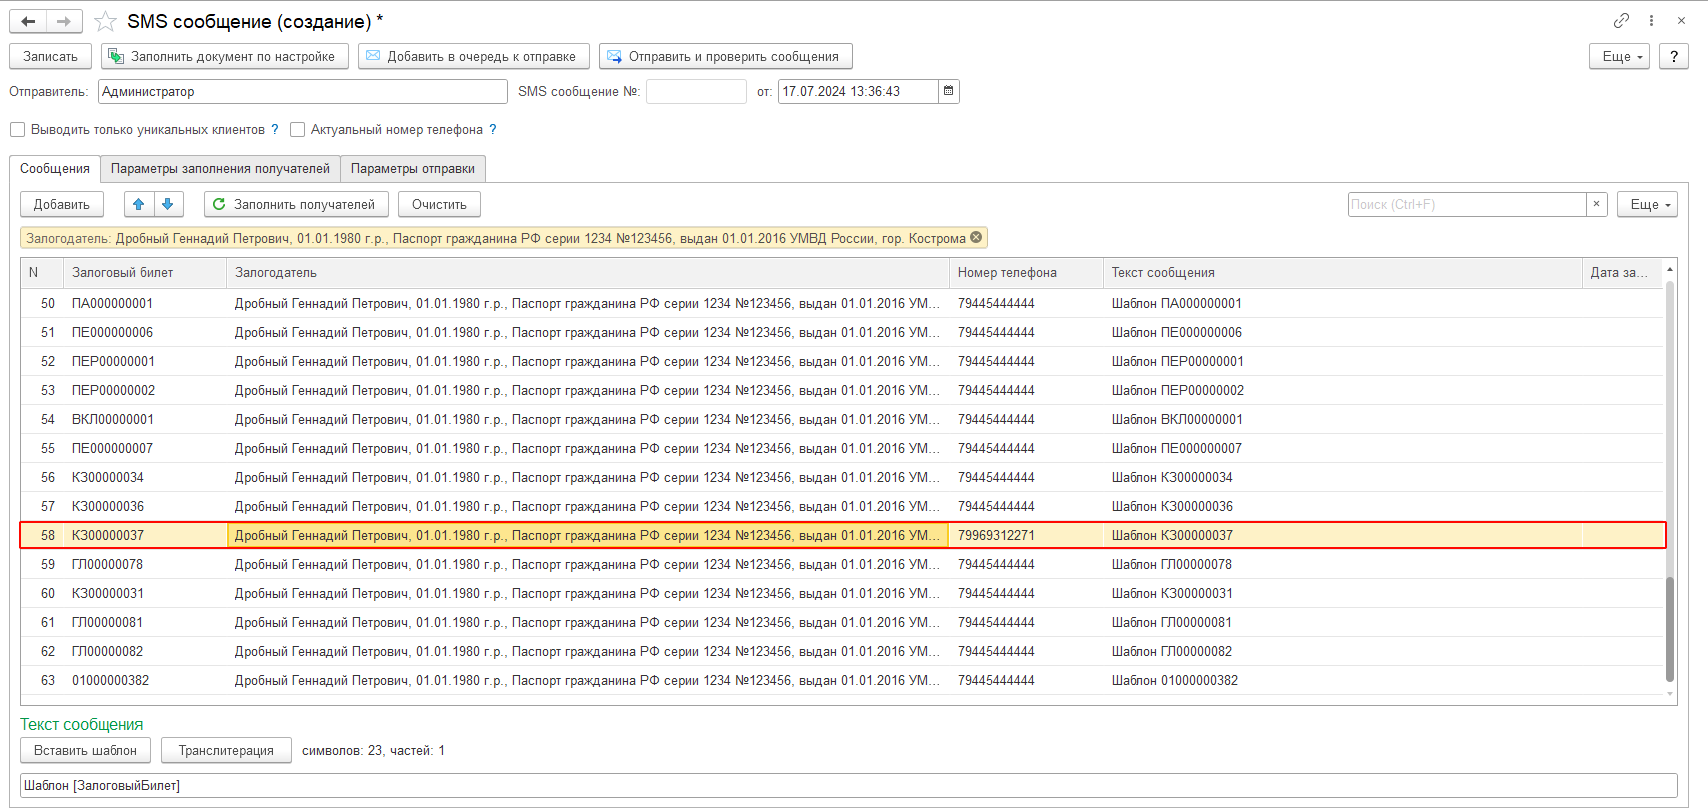The height and width of the screenshot is (810, 1708).
Task: Move the row down with blue down arrow
Action: click(x=168, y=204)
